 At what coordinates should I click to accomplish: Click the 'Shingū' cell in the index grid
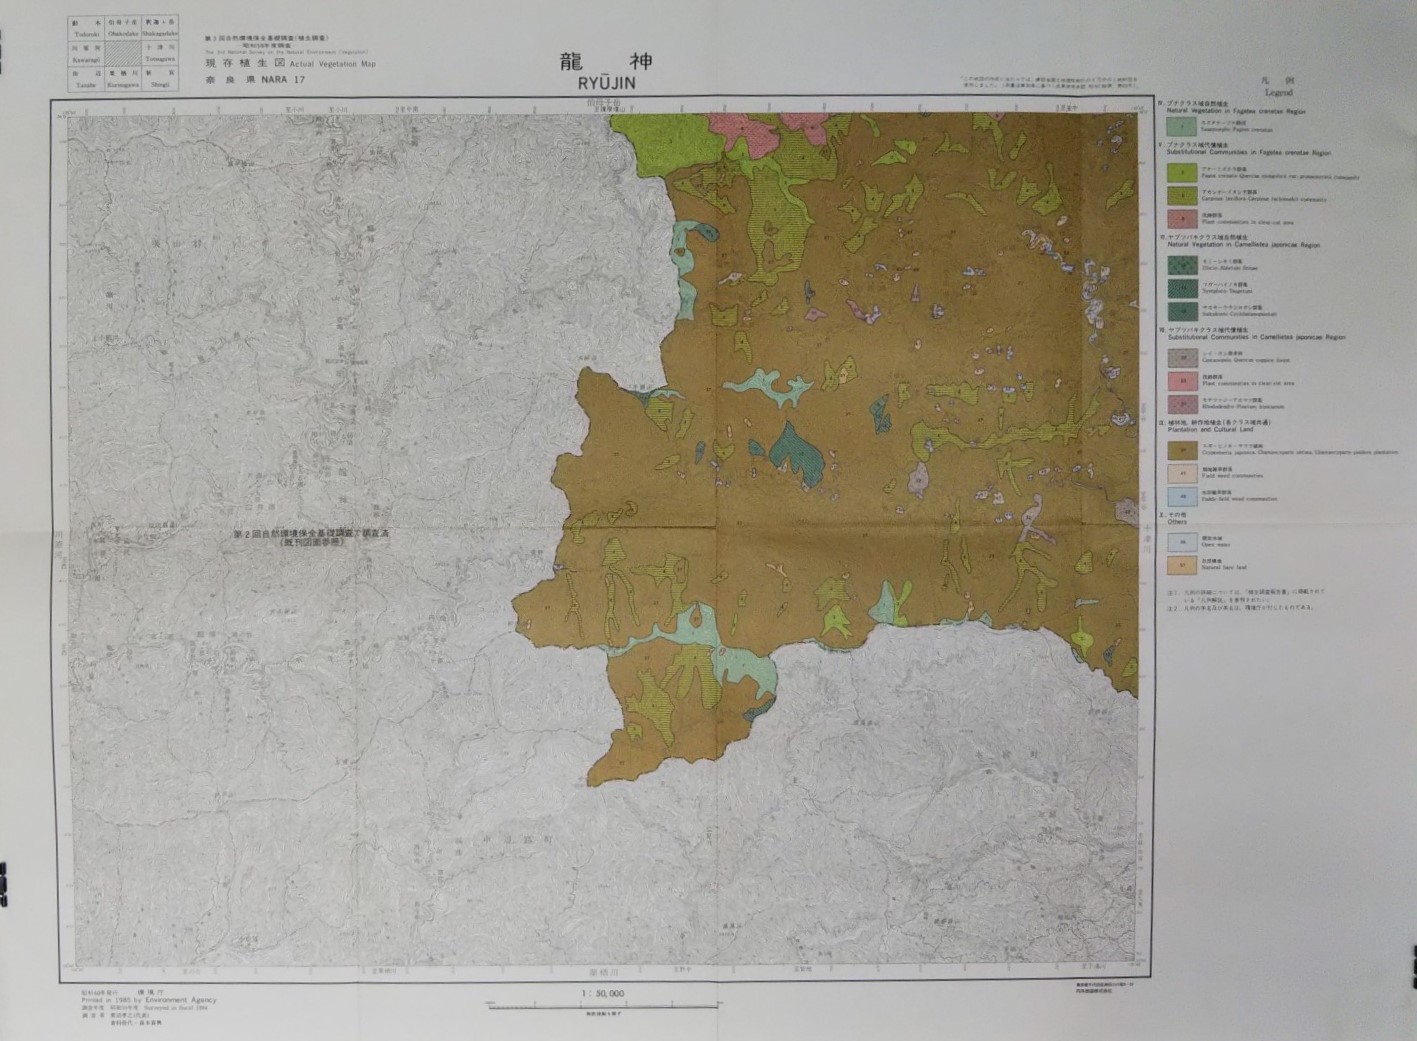[x=159, y=80]
